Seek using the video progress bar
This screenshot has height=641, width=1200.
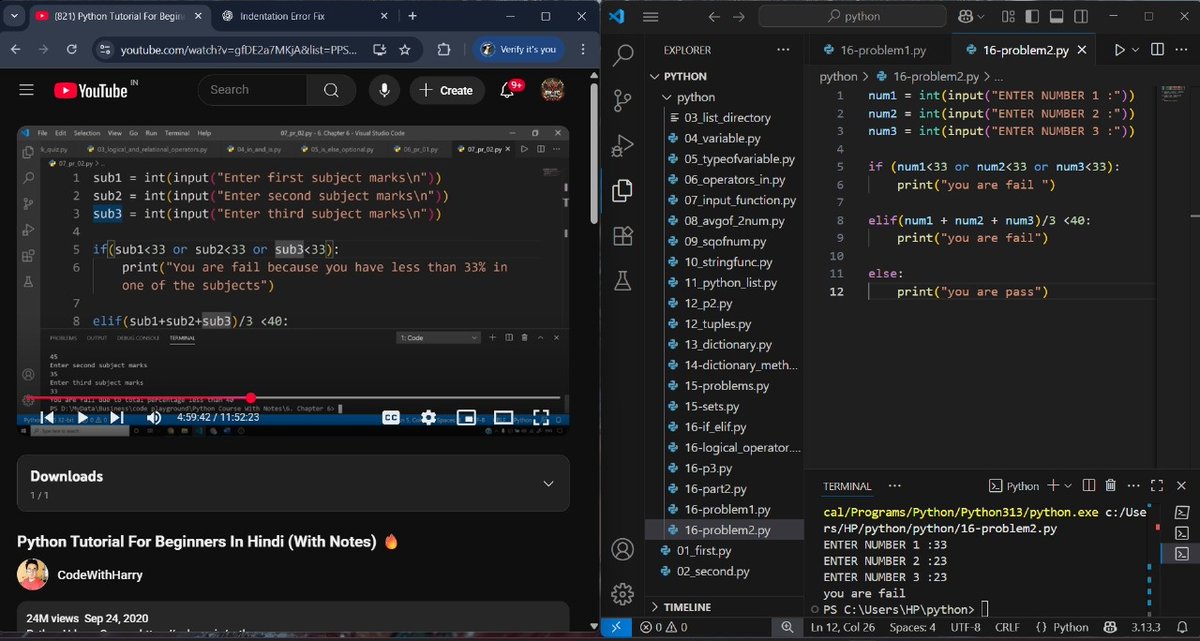[250, 400]
